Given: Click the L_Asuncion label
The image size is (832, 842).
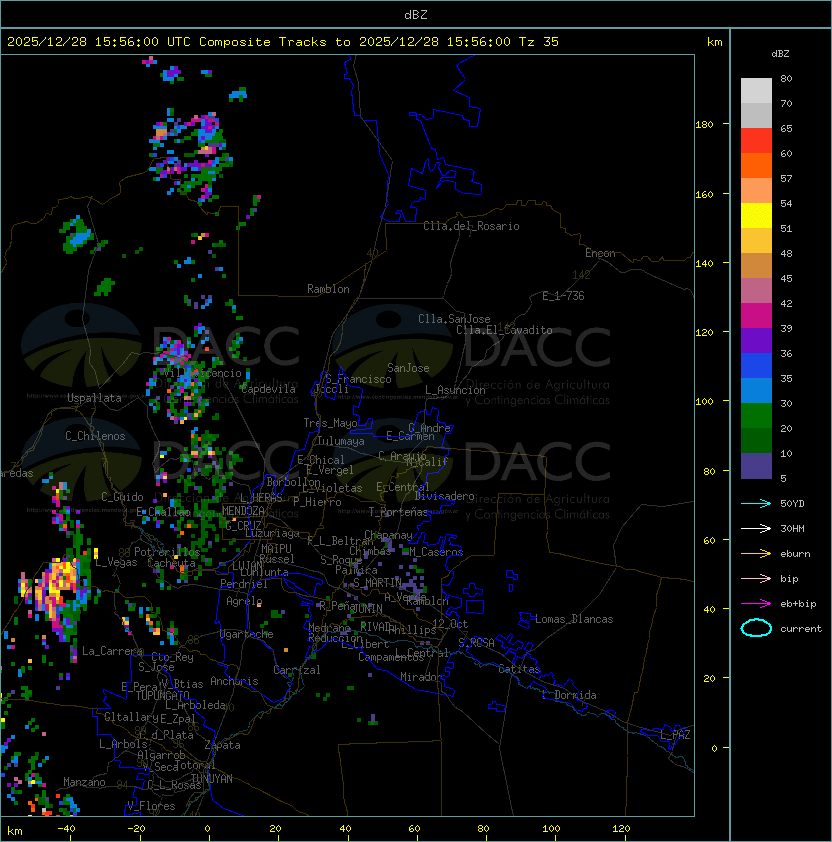Looking at the screenshot, I should [455, 390].
